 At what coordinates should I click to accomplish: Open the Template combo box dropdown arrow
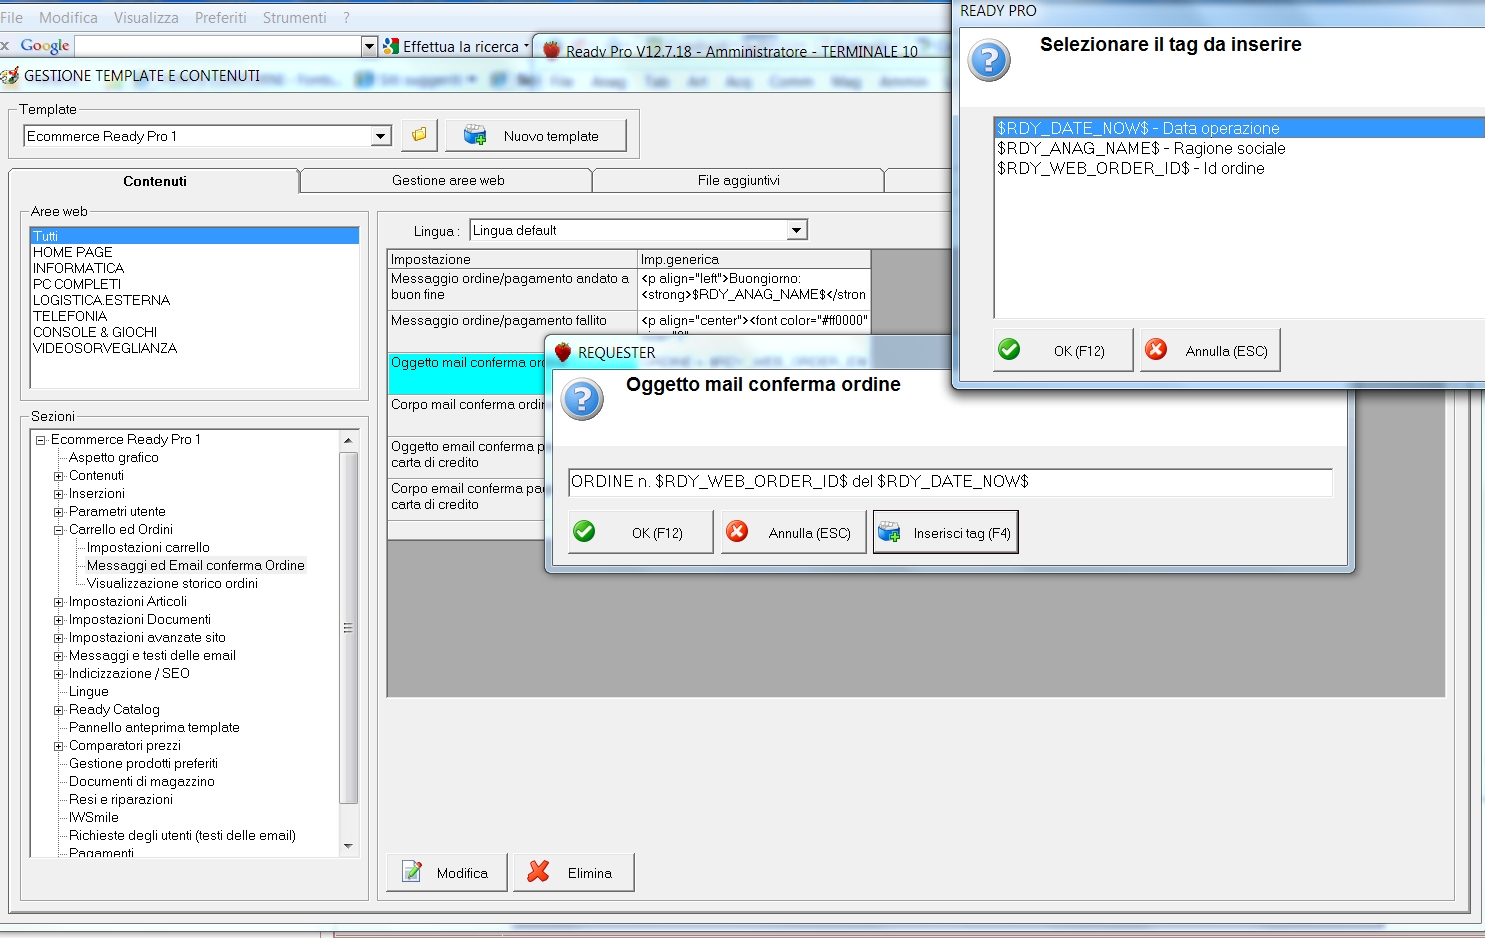(381, 136)
